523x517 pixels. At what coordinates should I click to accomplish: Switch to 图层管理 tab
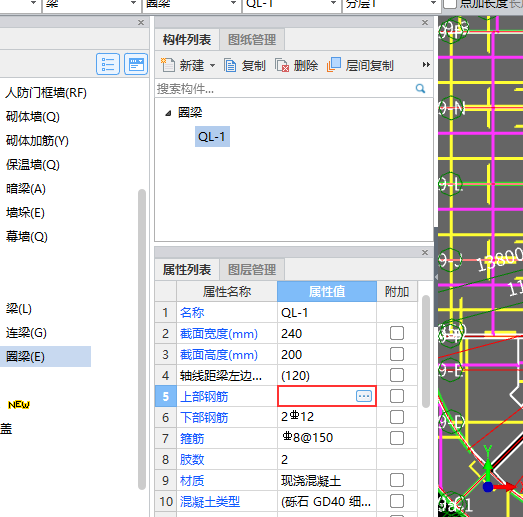point(252,270)
